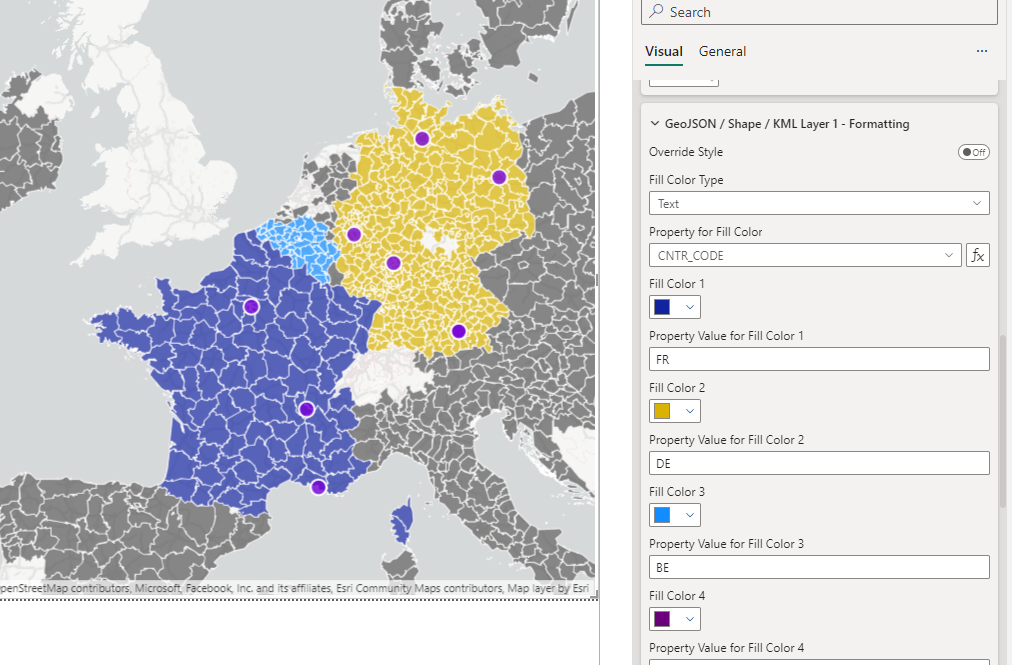Open the yellow Fill Color 2 picker

674,411
